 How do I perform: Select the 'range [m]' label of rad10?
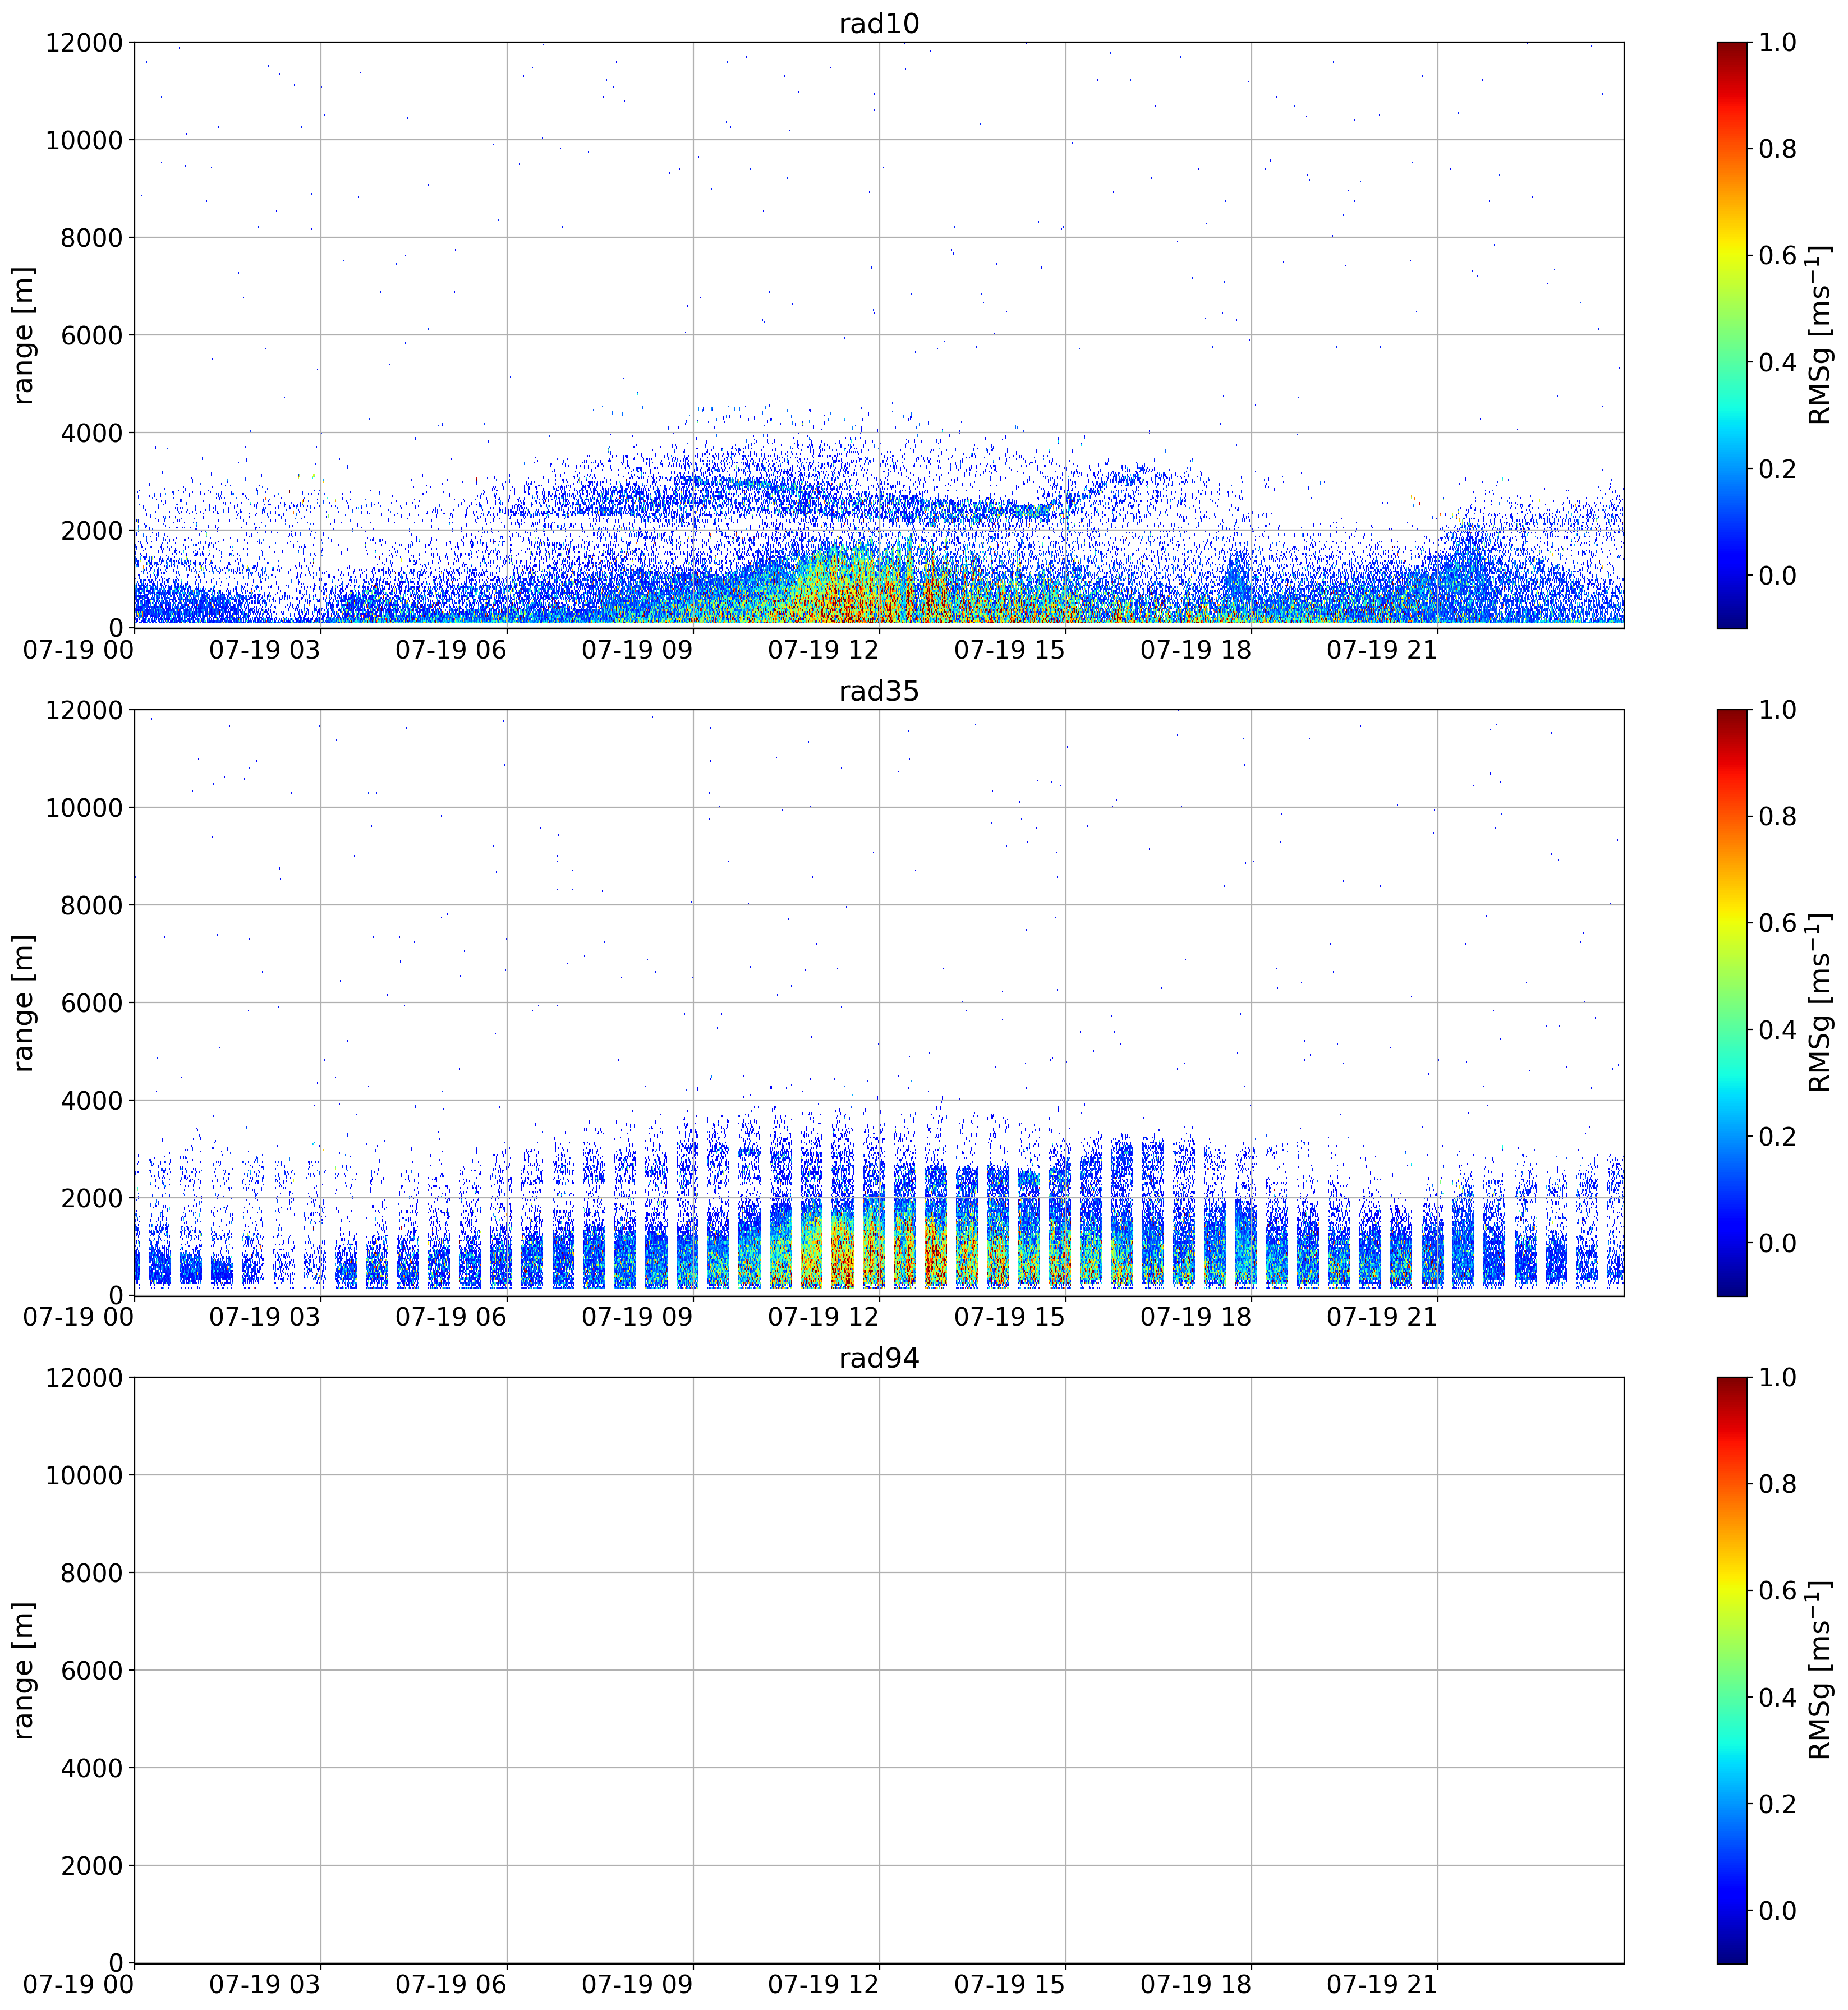(23, 335)
